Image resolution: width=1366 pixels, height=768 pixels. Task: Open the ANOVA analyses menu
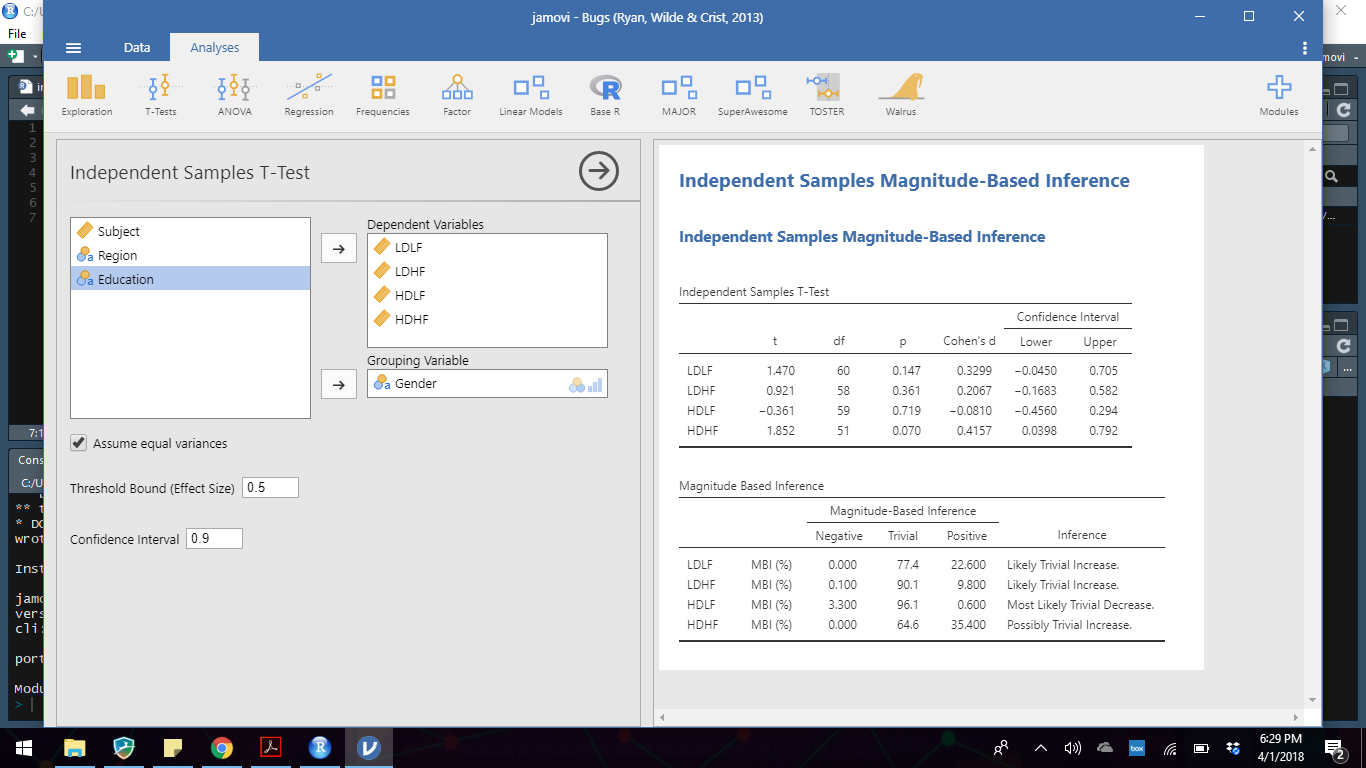point(234,96)
